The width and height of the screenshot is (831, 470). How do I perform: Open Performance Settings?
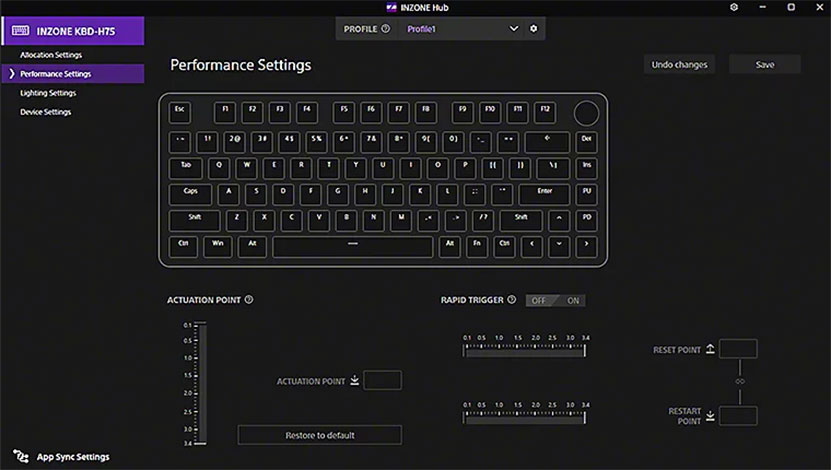coord(73,74)
